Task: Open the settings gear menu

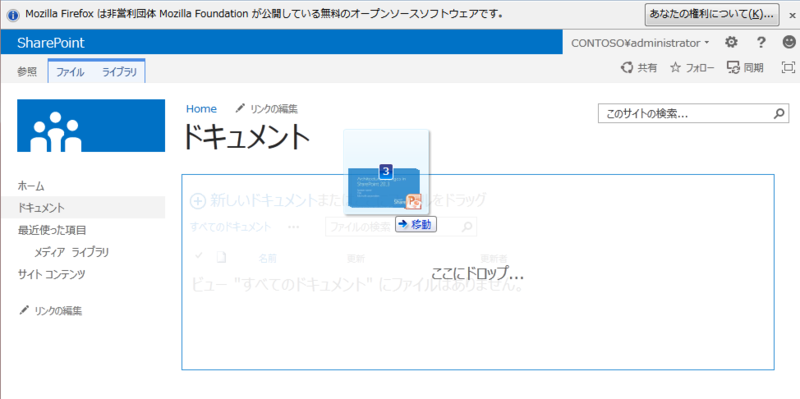Action: click(x=732, y=42)
